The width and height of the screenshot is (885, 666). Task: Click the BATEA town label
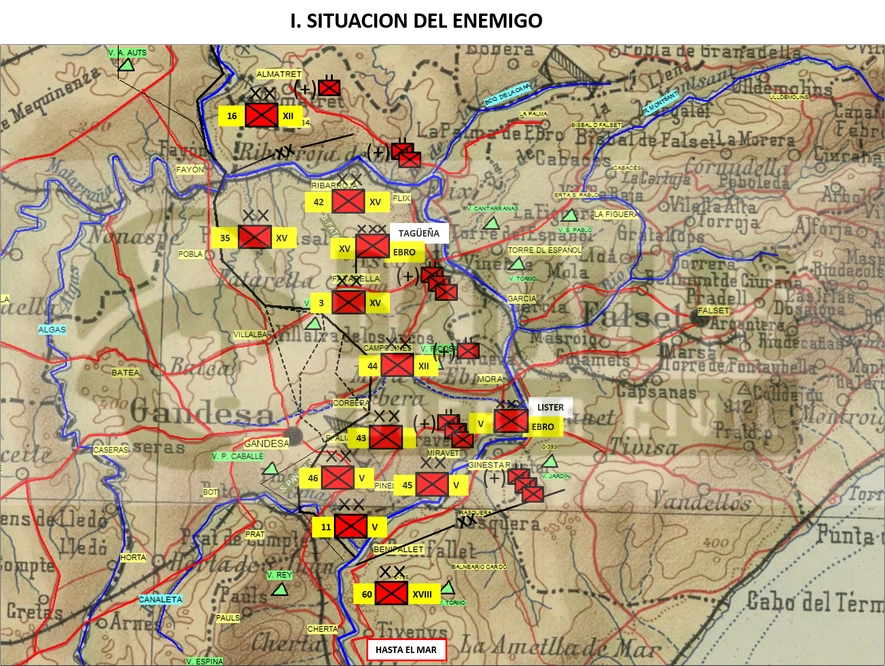[x=125, y=373]
